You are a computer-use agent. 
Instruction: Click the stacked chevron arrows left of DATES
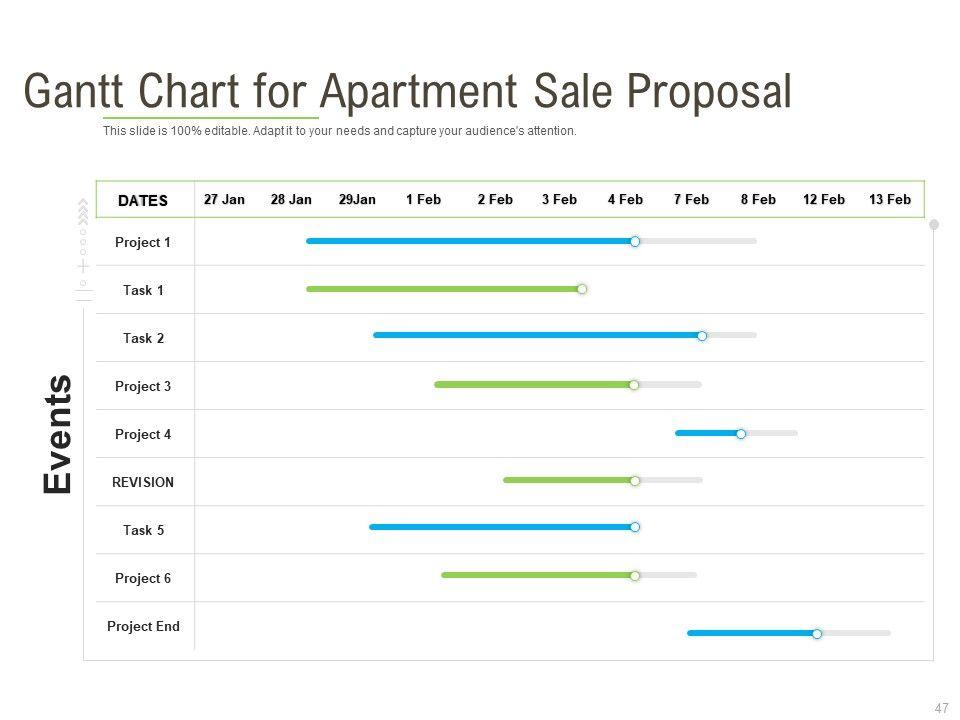[83, 213]
